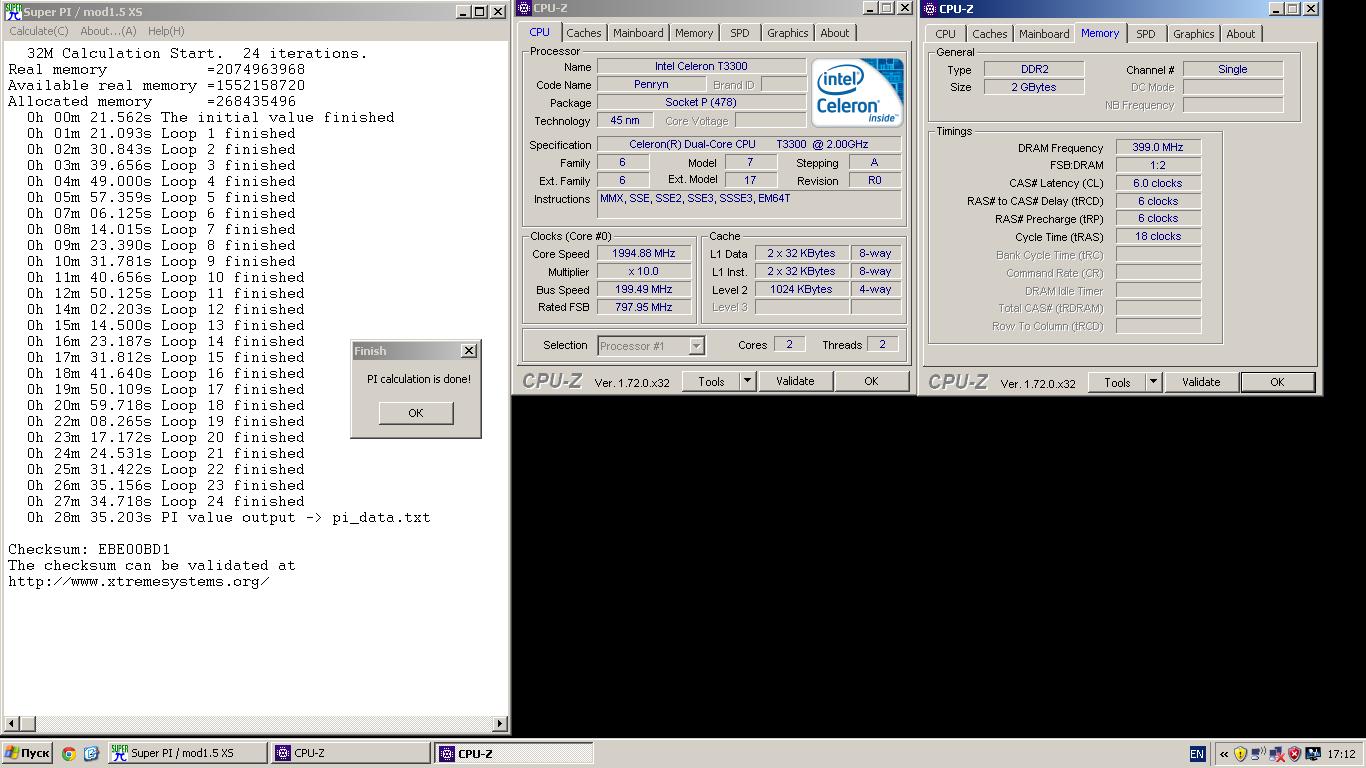Click Validate in the CPU window

point(795,381)
